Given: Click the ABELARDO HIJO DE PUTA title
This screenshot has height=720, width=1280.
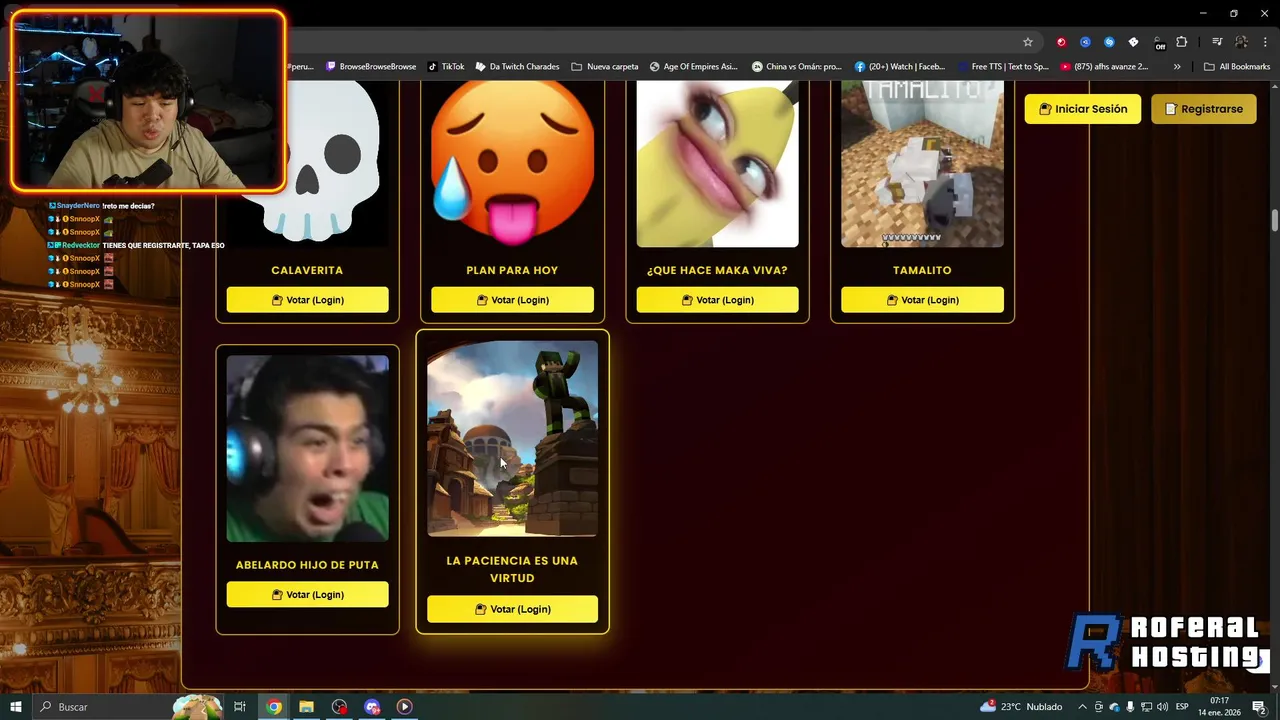Looking at the screenshot, I should click(307, 565).
